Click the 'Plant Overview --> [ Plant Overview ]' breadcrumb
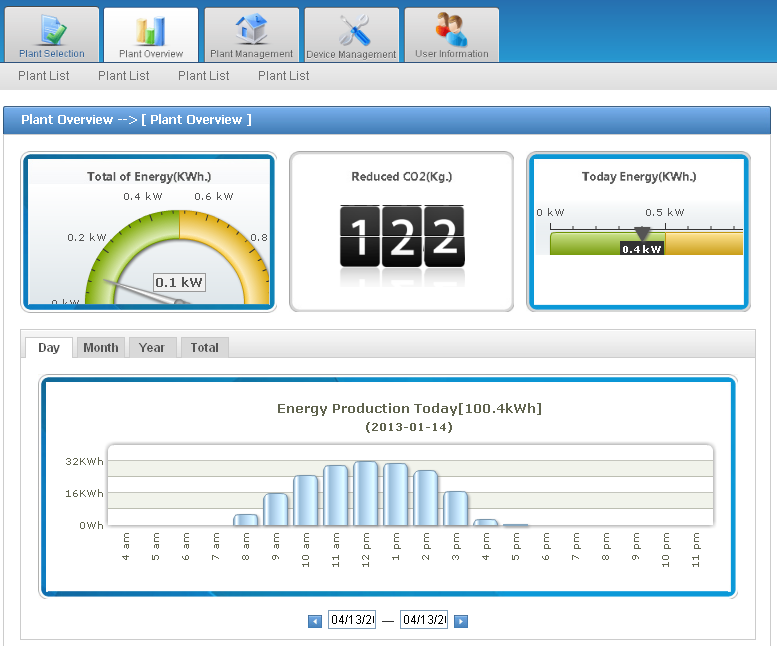This screenshot has height=646, width=777. point(136,119)
